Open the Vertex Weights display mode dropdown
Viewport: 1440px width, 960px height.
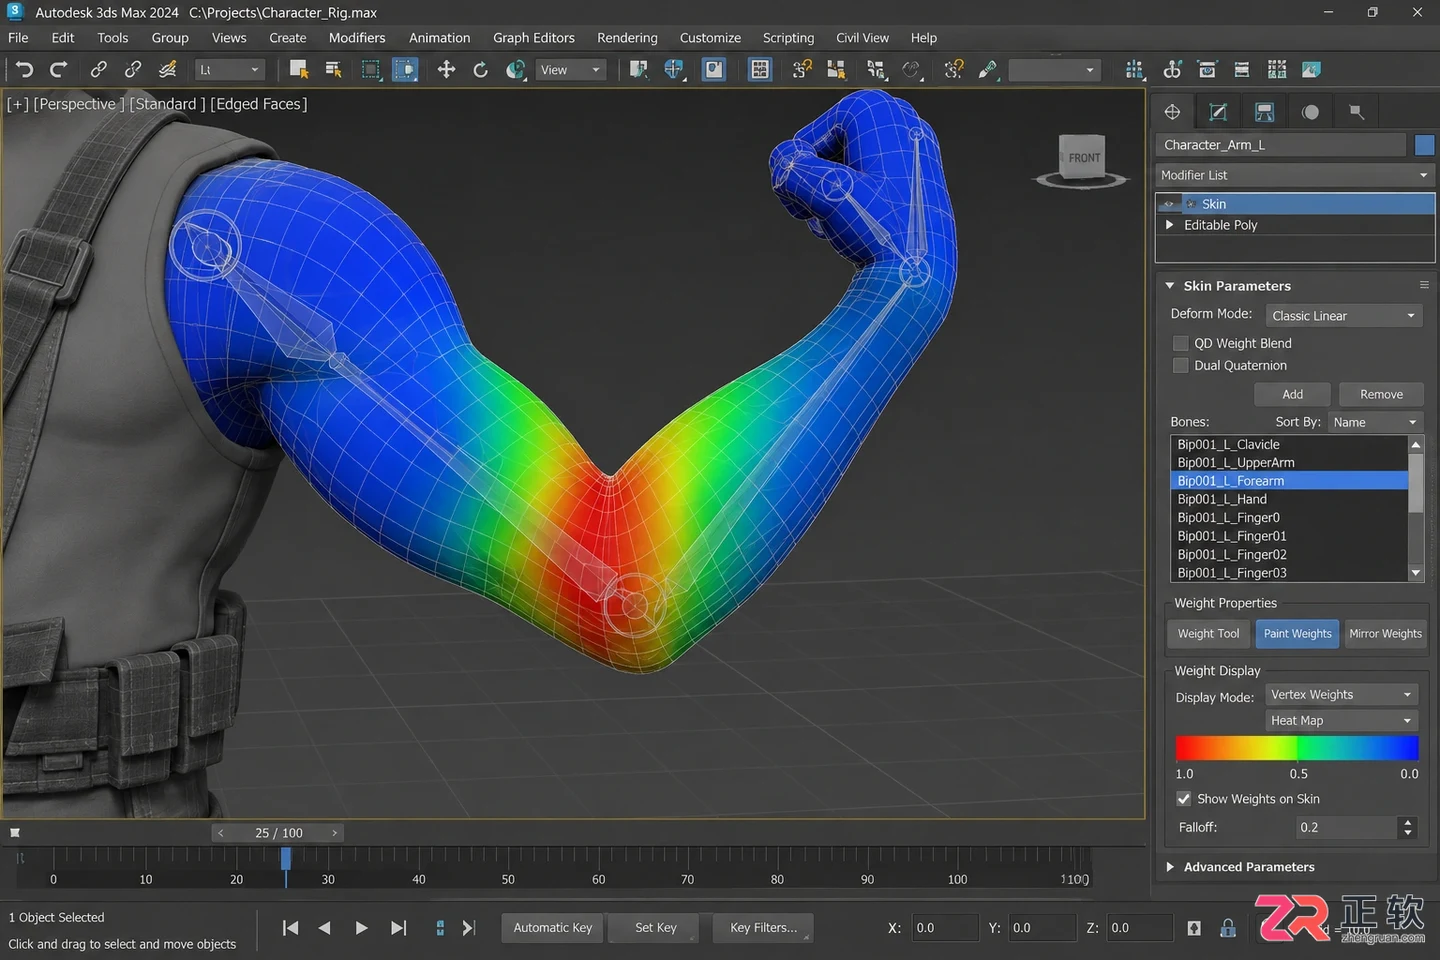coord(1342,695)
